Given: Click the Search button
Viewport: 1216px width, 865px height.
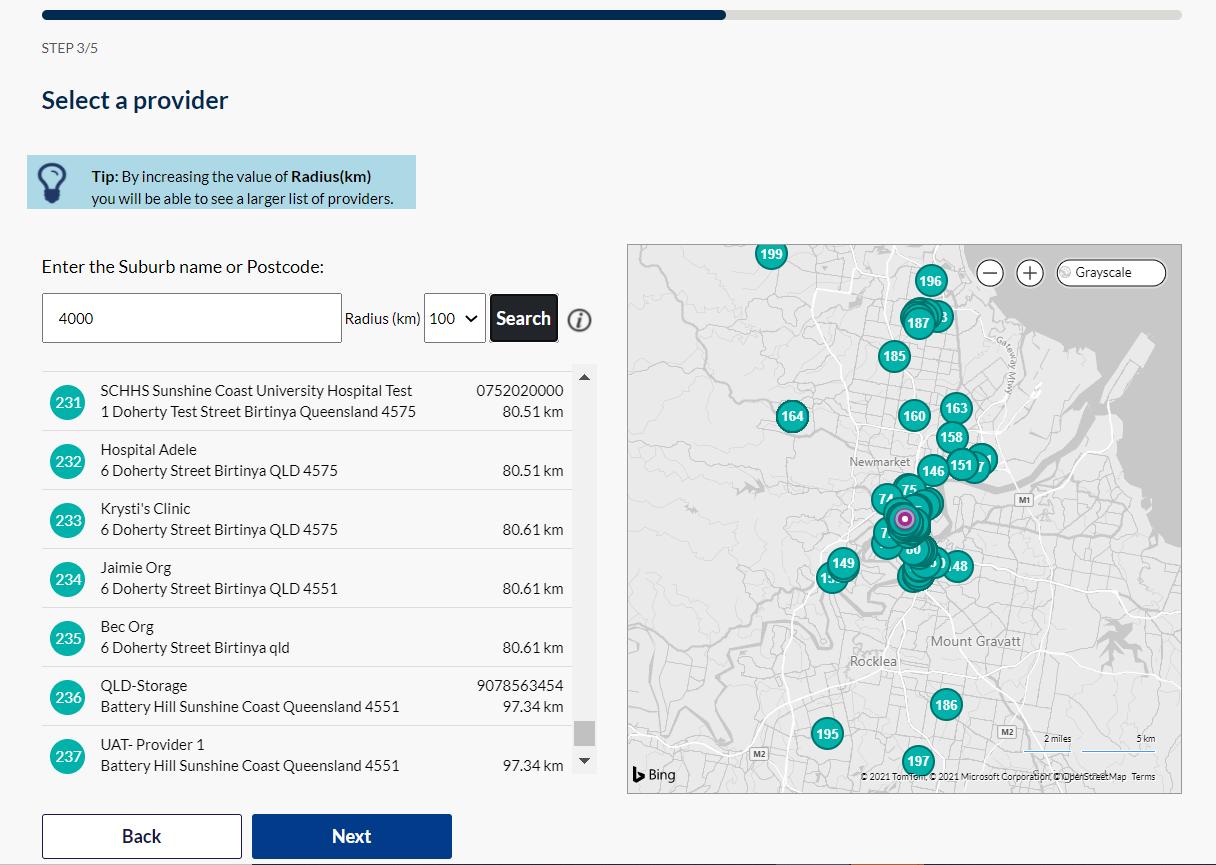Looking at the screenshot, I should (523, 318).
